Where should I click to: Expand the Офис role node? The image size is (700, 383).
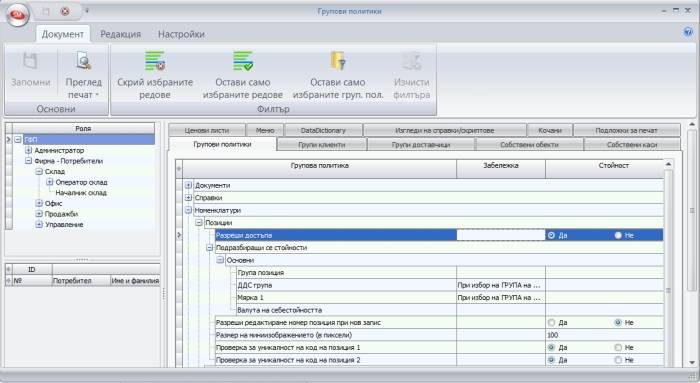(39, 203)
